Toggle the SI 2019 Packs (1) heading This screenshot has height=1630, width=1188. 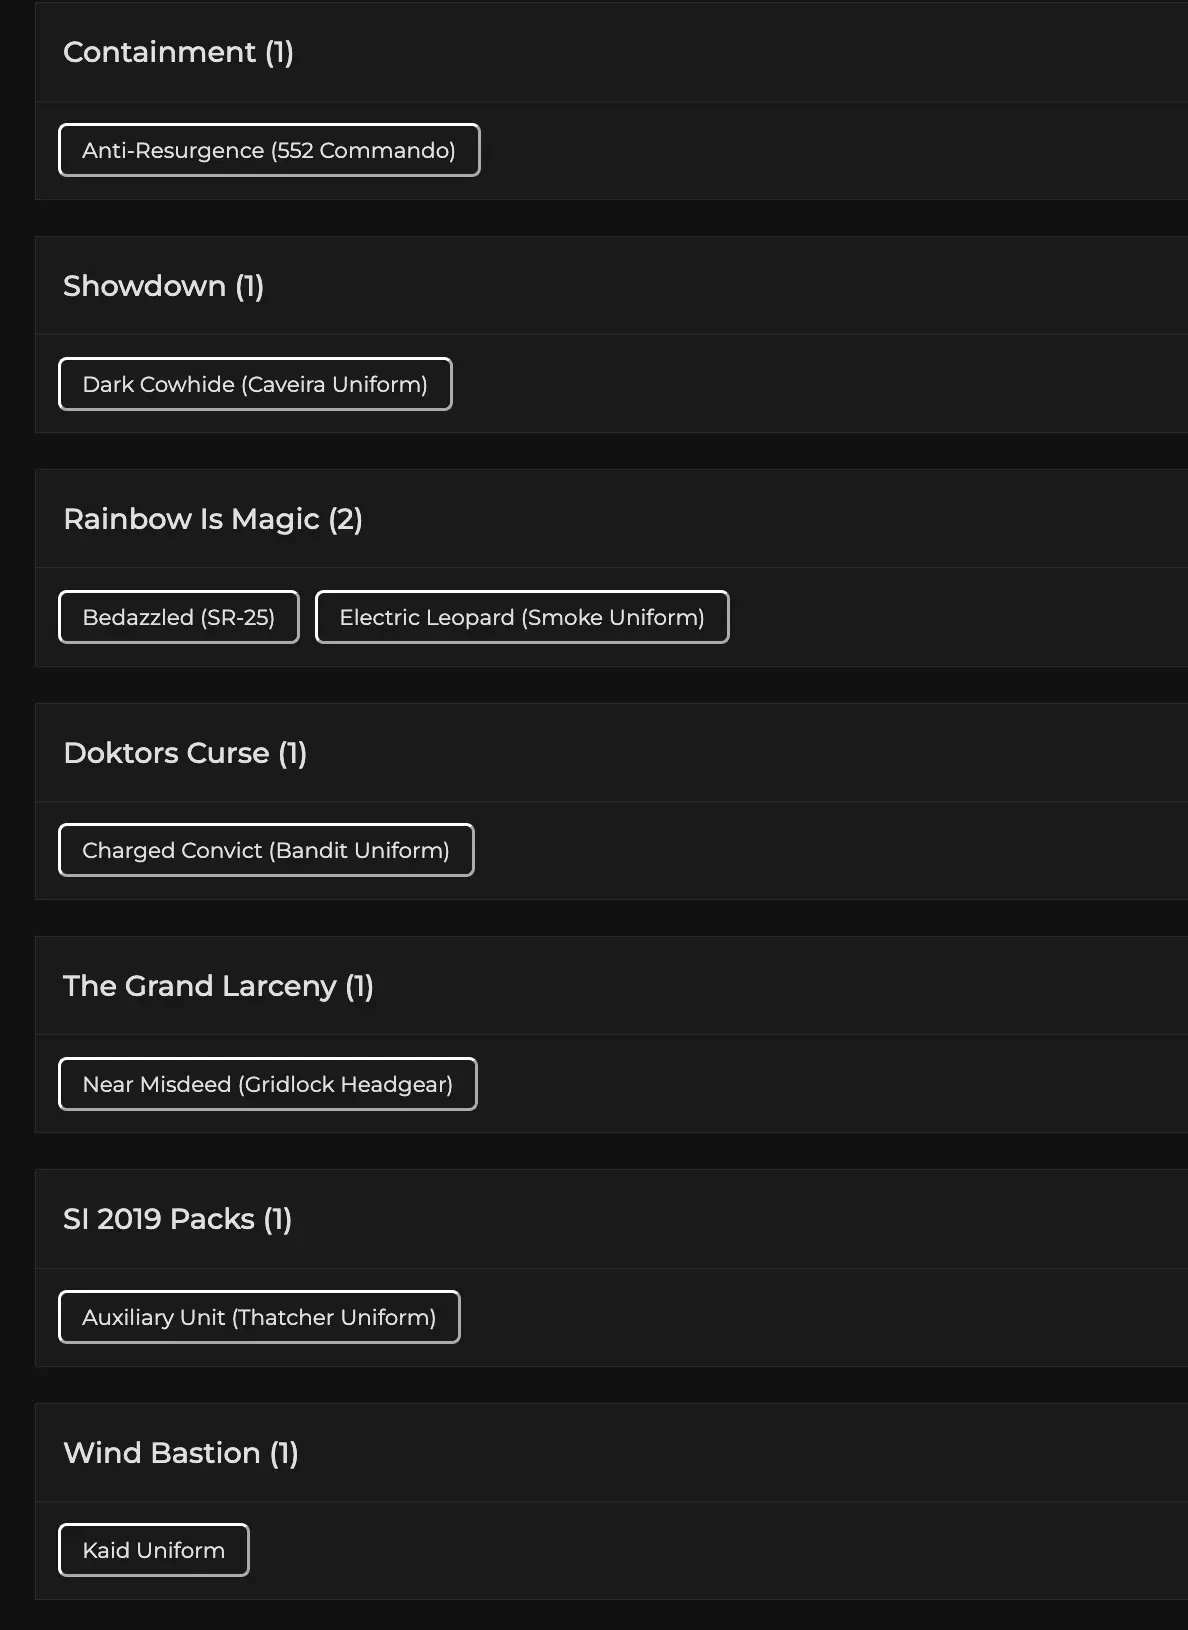[x=177, y=1219]
